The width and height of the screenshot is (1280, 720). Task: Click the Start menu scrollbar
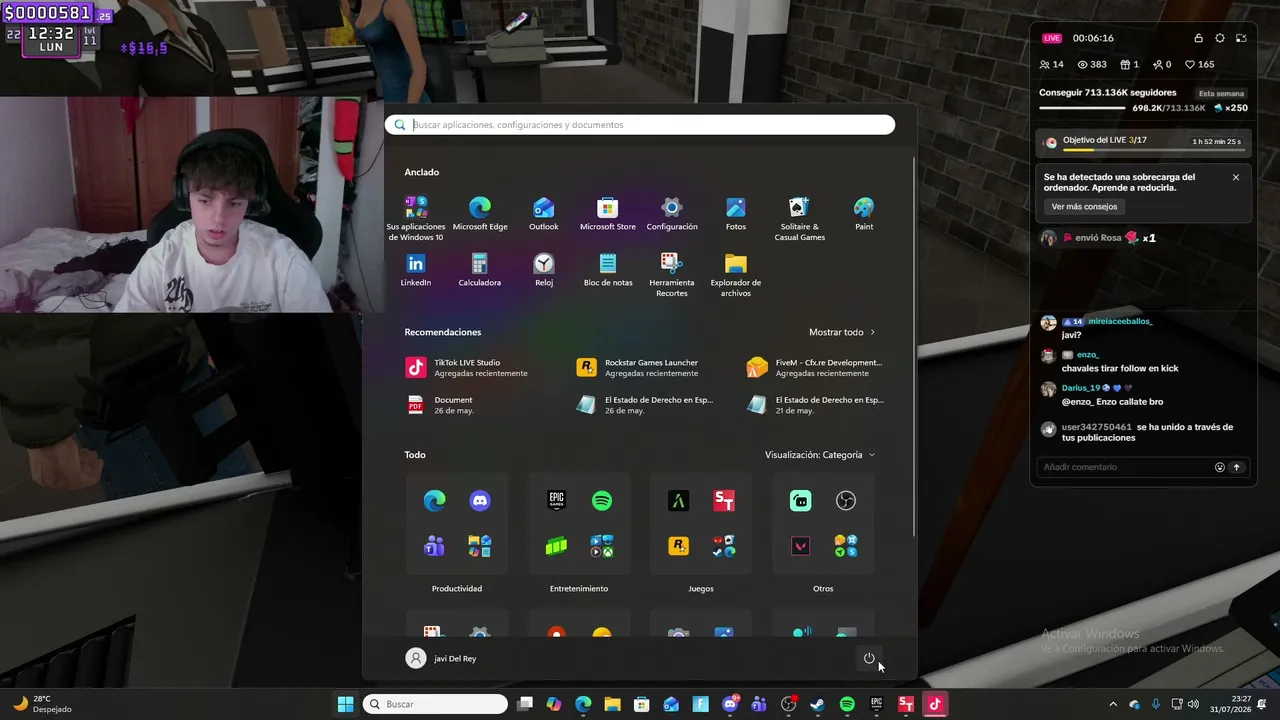(x=915, y=345)
